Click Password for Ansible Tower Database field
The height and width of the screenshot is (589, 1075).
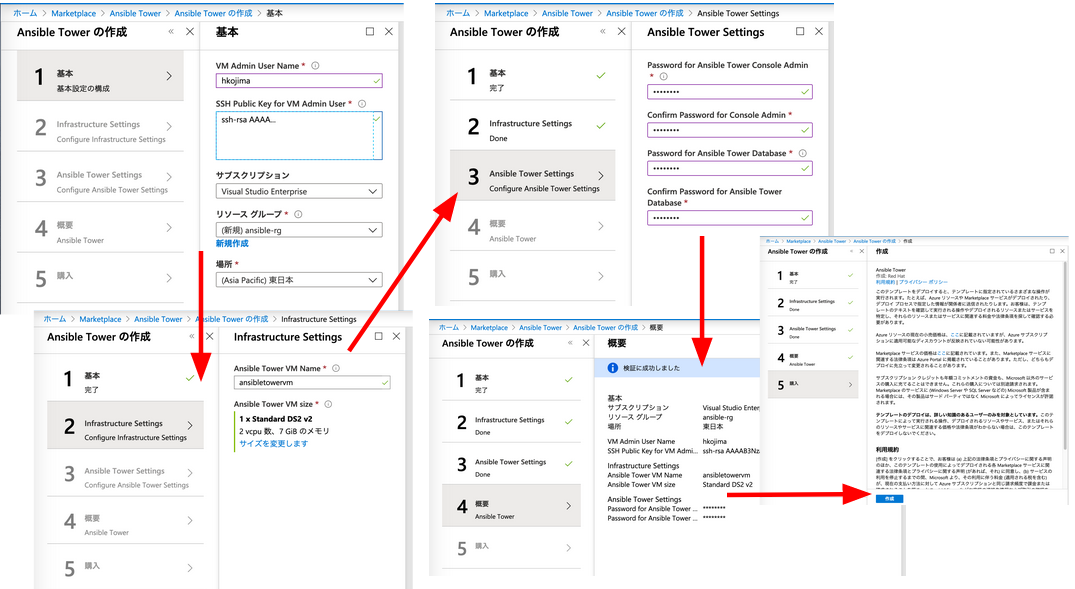coord(729,168)
